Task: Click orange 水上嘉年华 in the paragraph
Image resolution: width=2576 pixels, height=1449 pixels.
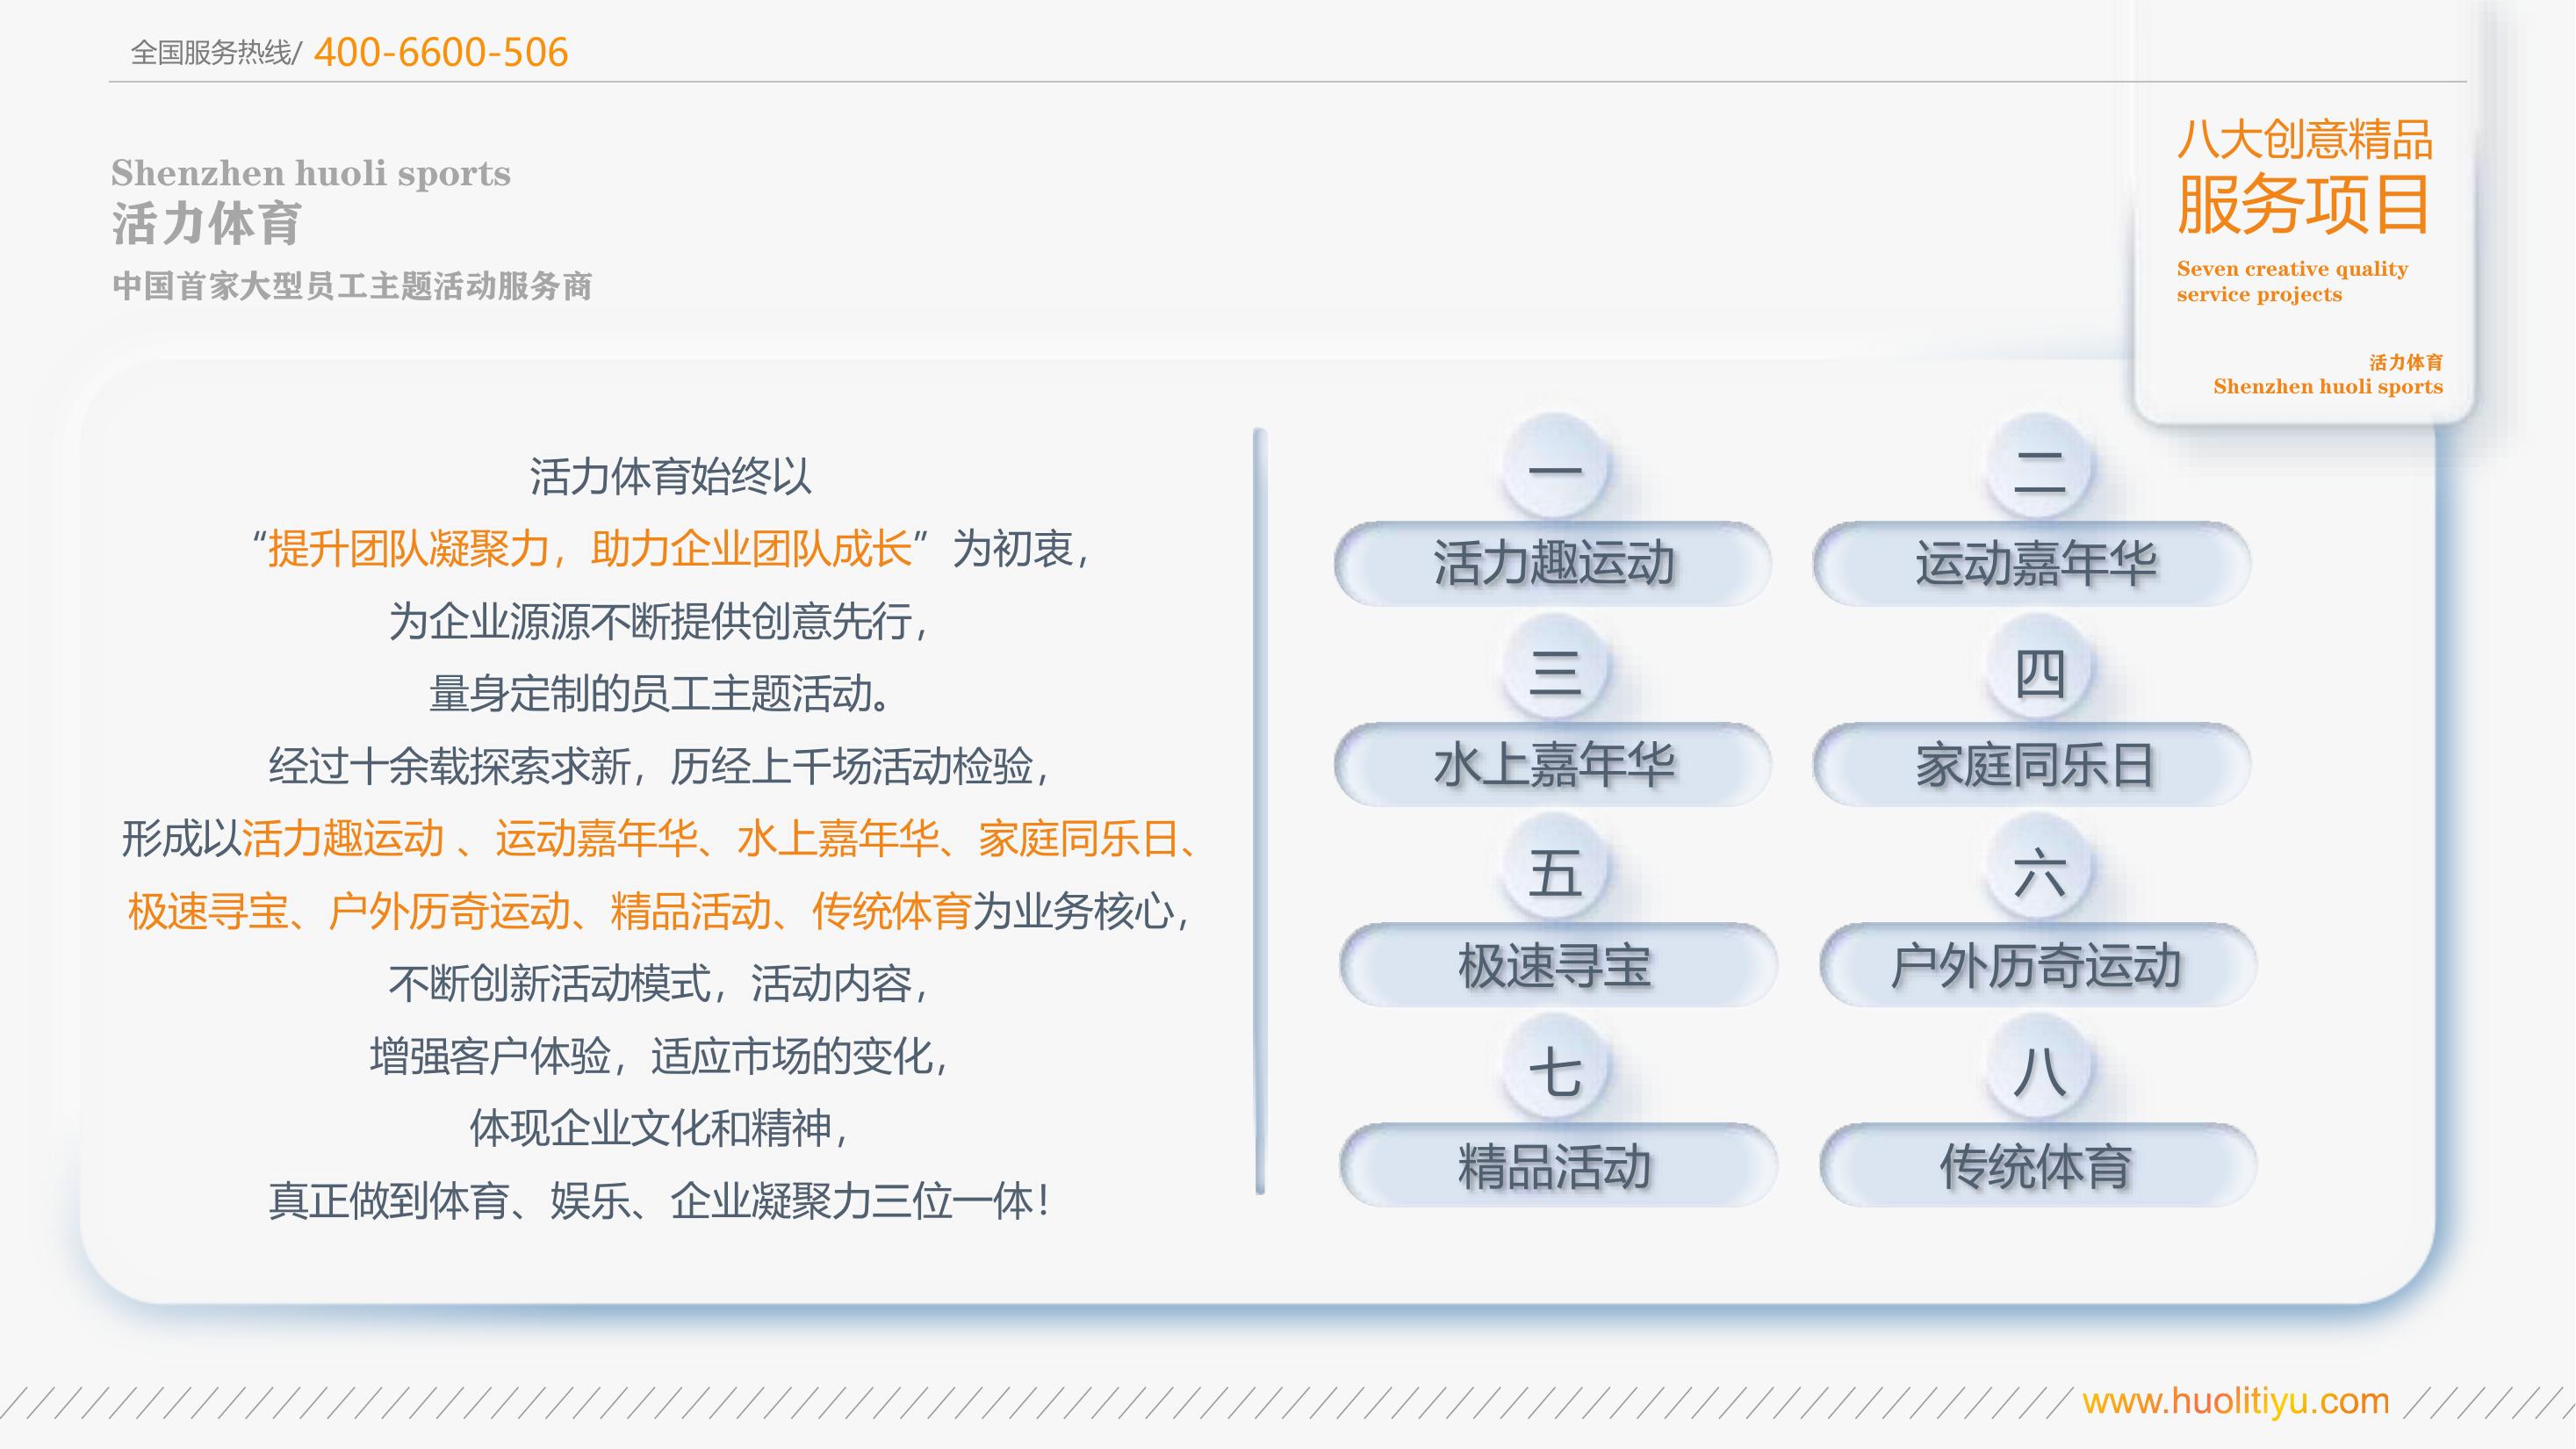Action: click(838, 838)
